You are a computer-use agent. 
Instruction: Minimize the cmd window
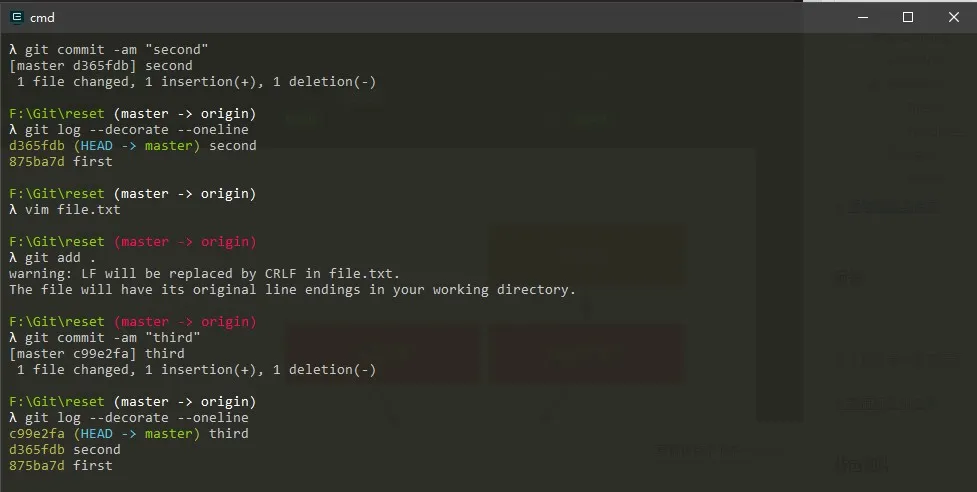tap(862, 17)
